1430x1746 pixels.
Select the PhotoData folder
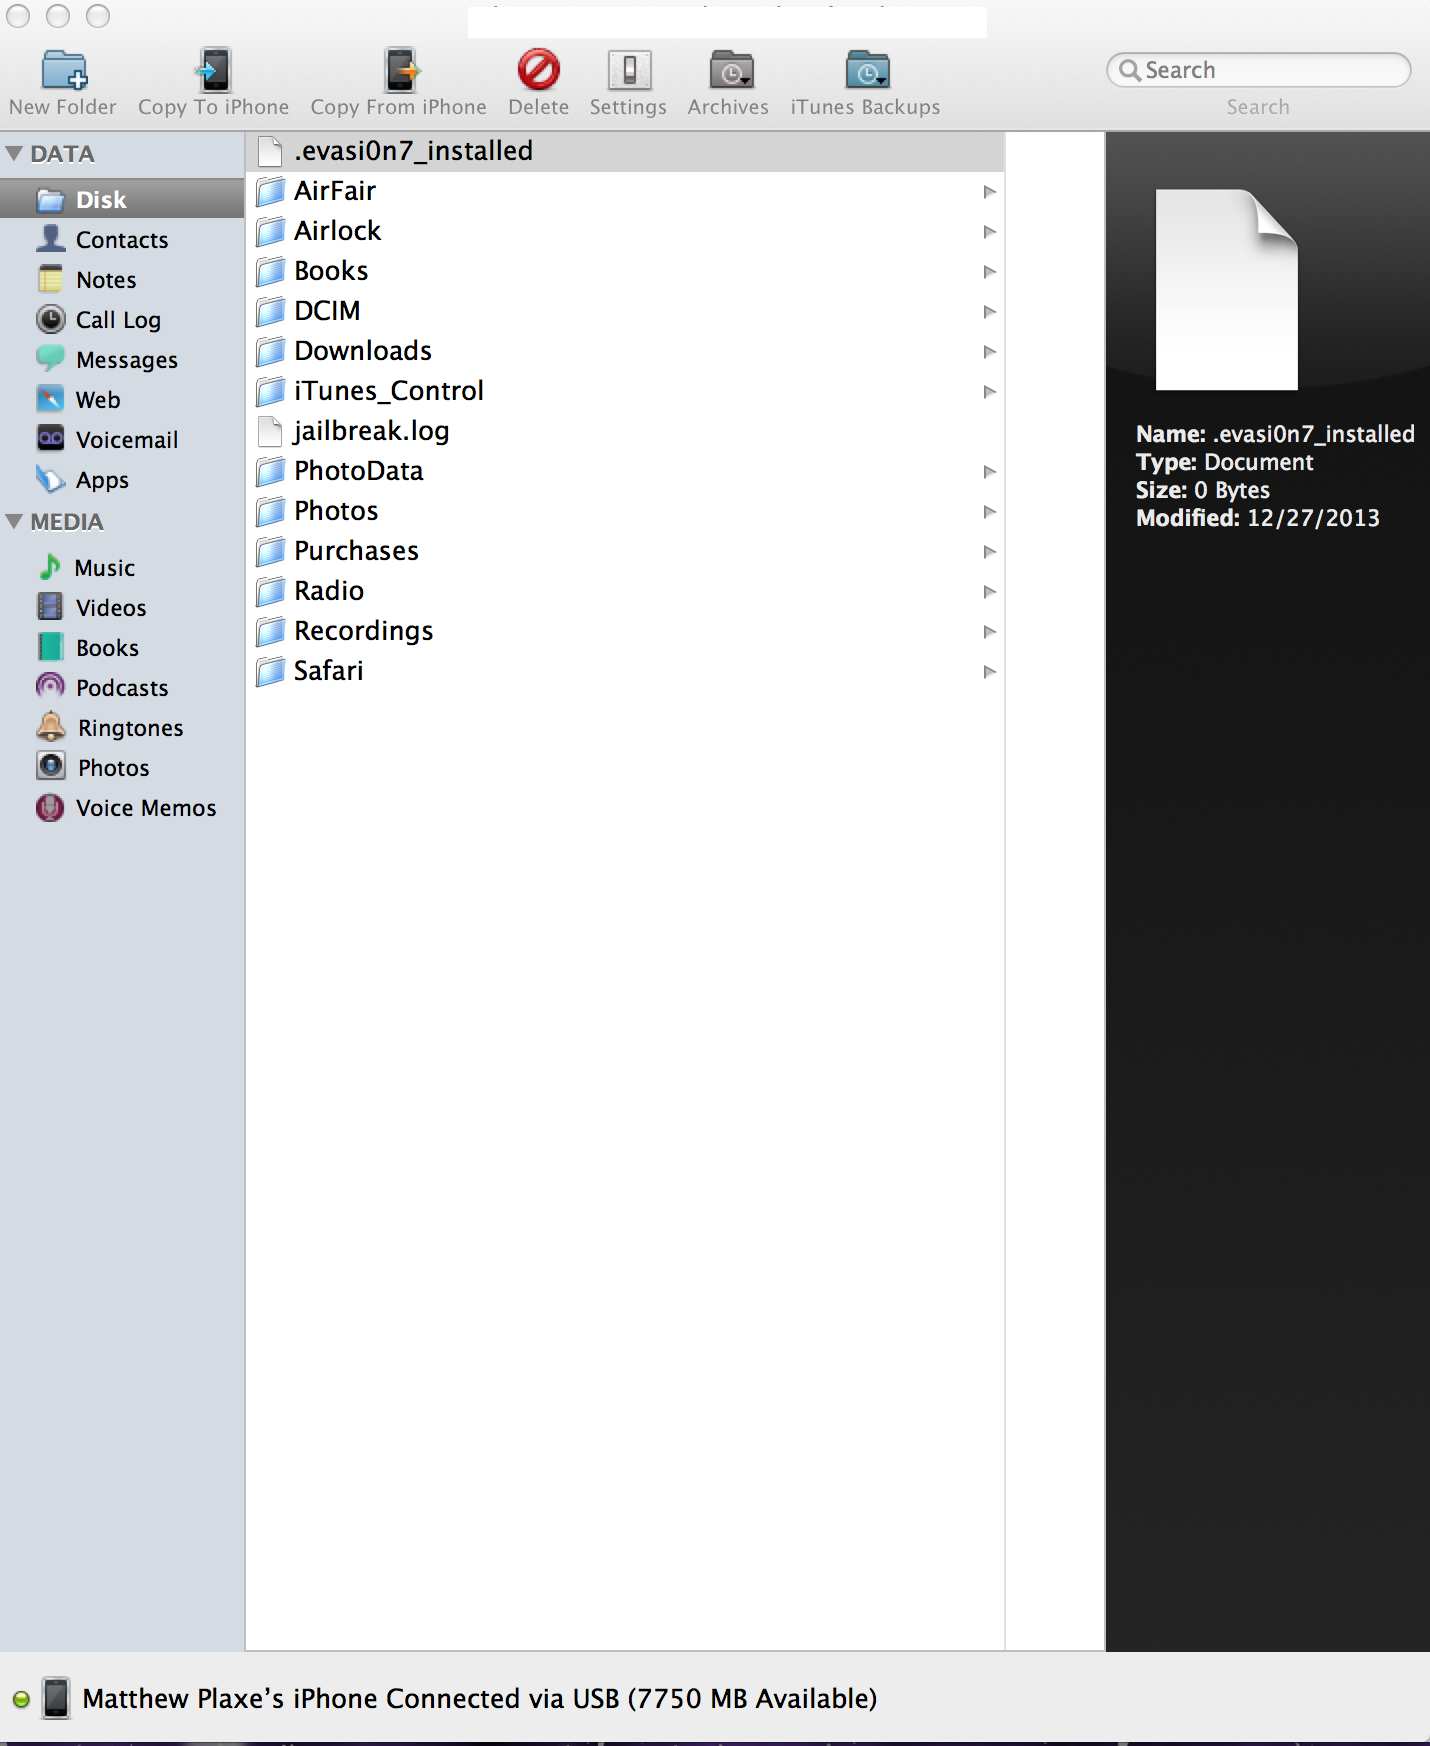click(x=625, y=471)
